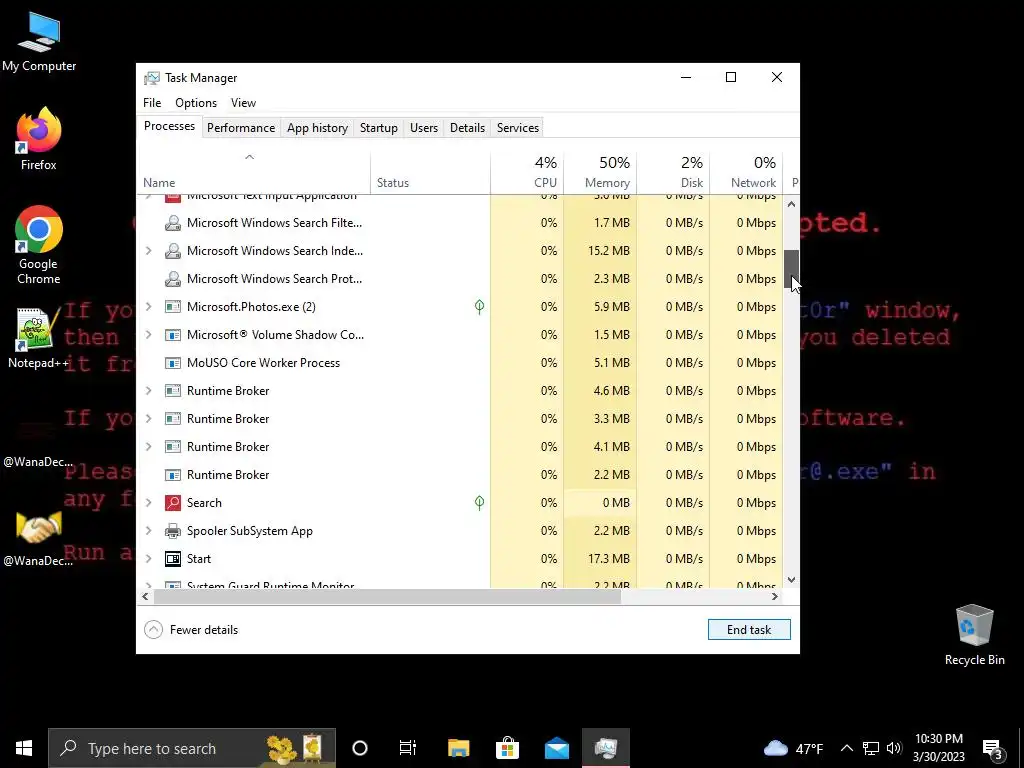Click the Task Manager taskbar icon
The height and width of the screenshot is (768, 1024).
[x=606, y=748]
